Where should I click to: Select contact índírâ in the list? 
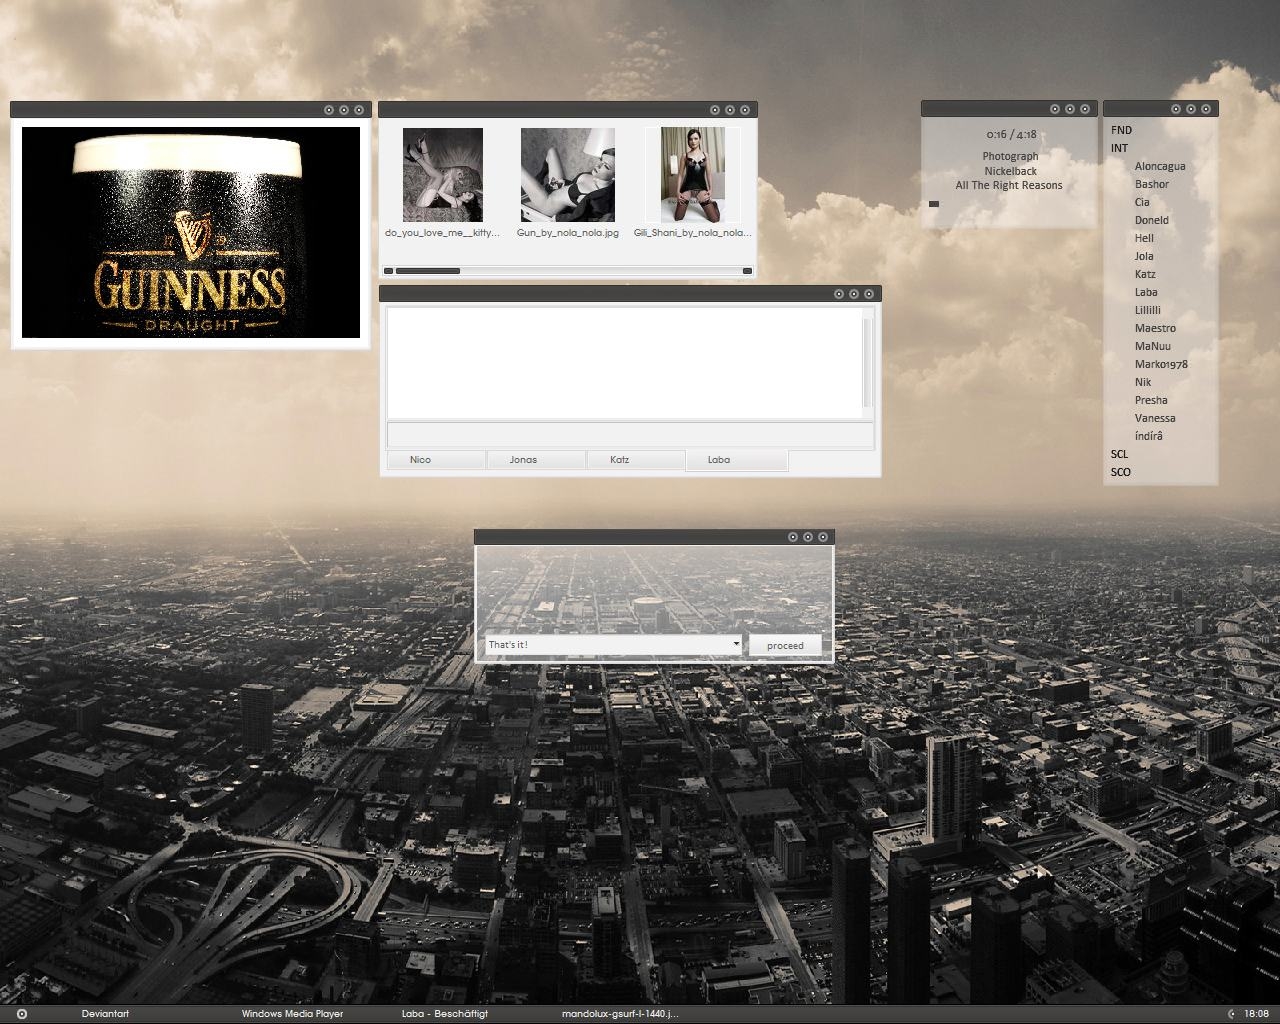1149,436
